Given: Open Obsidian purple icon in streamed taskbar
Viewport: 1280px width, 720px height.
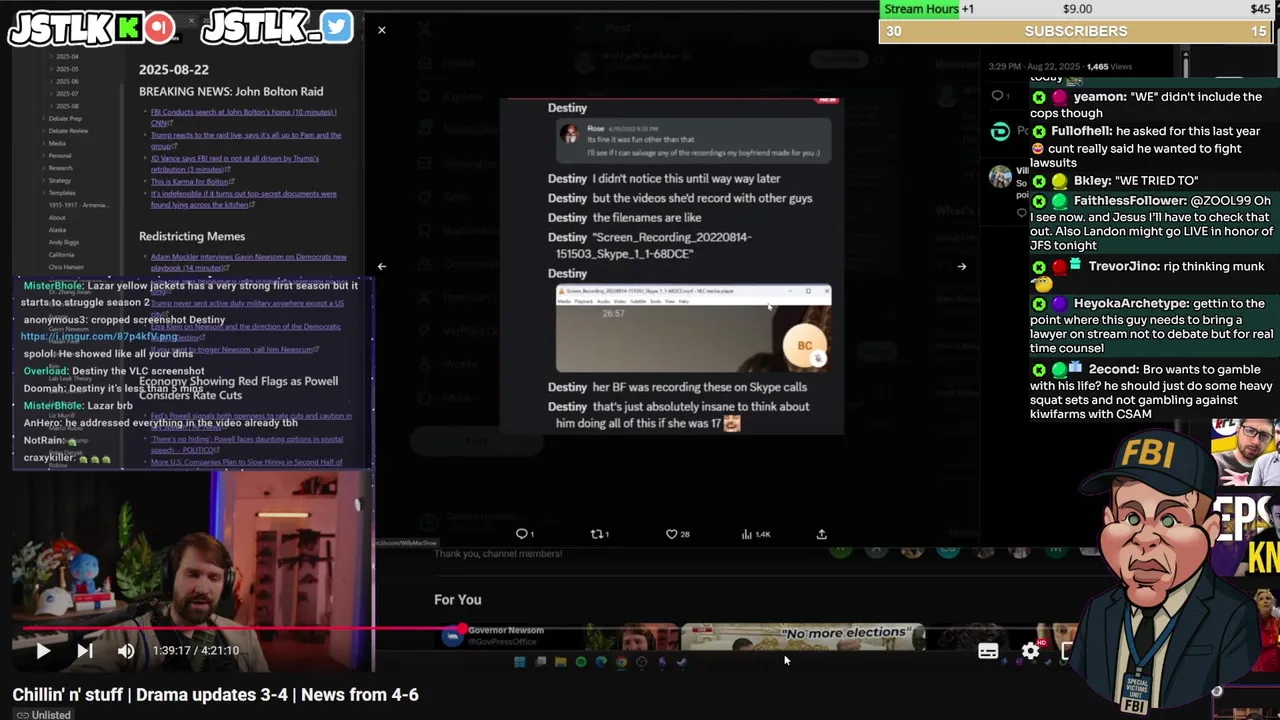Looking at the screenshot, I should point(661,662).
